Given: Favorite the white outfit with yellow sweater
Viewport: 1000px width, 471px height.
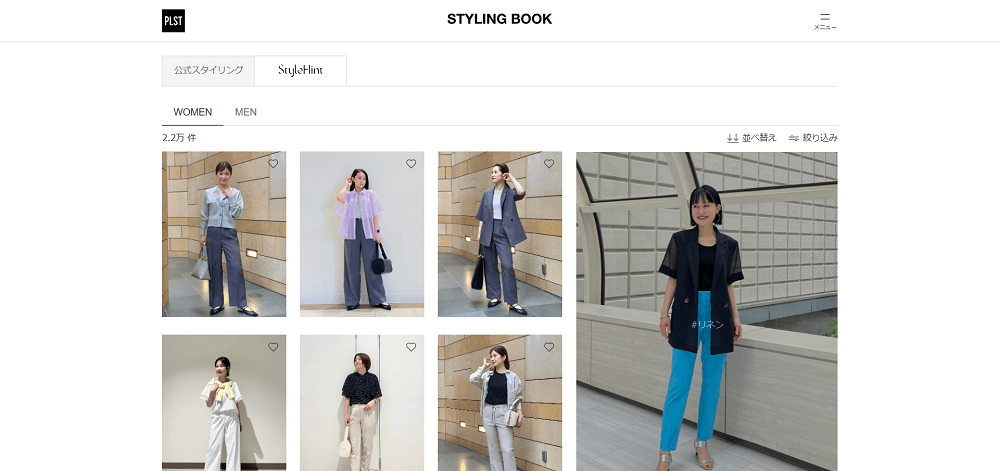Looking at the screenshot, I should 273,347.
